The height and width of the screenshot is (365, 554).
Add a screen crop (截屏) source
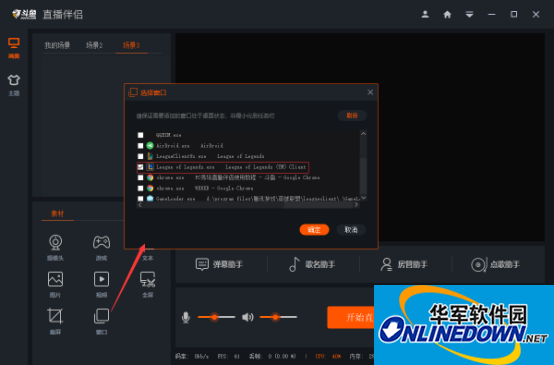(x=55, y=321)
